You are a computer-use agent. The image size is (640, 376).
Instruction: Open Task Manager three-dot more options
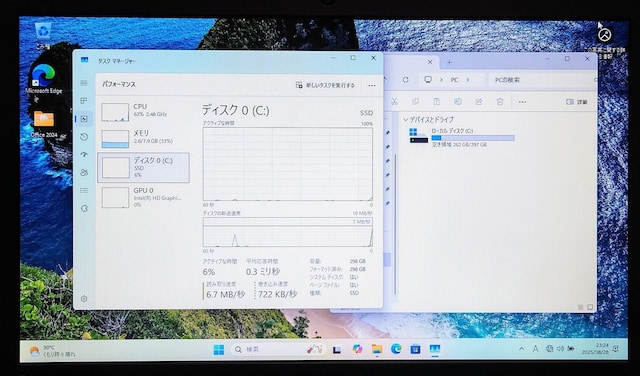pyautogui.click(x=372, y=85)
